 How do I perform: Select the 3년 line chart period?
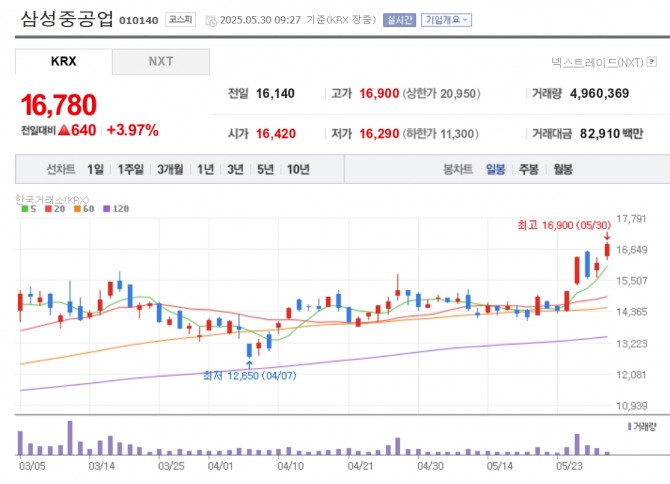tap(235, 170)
